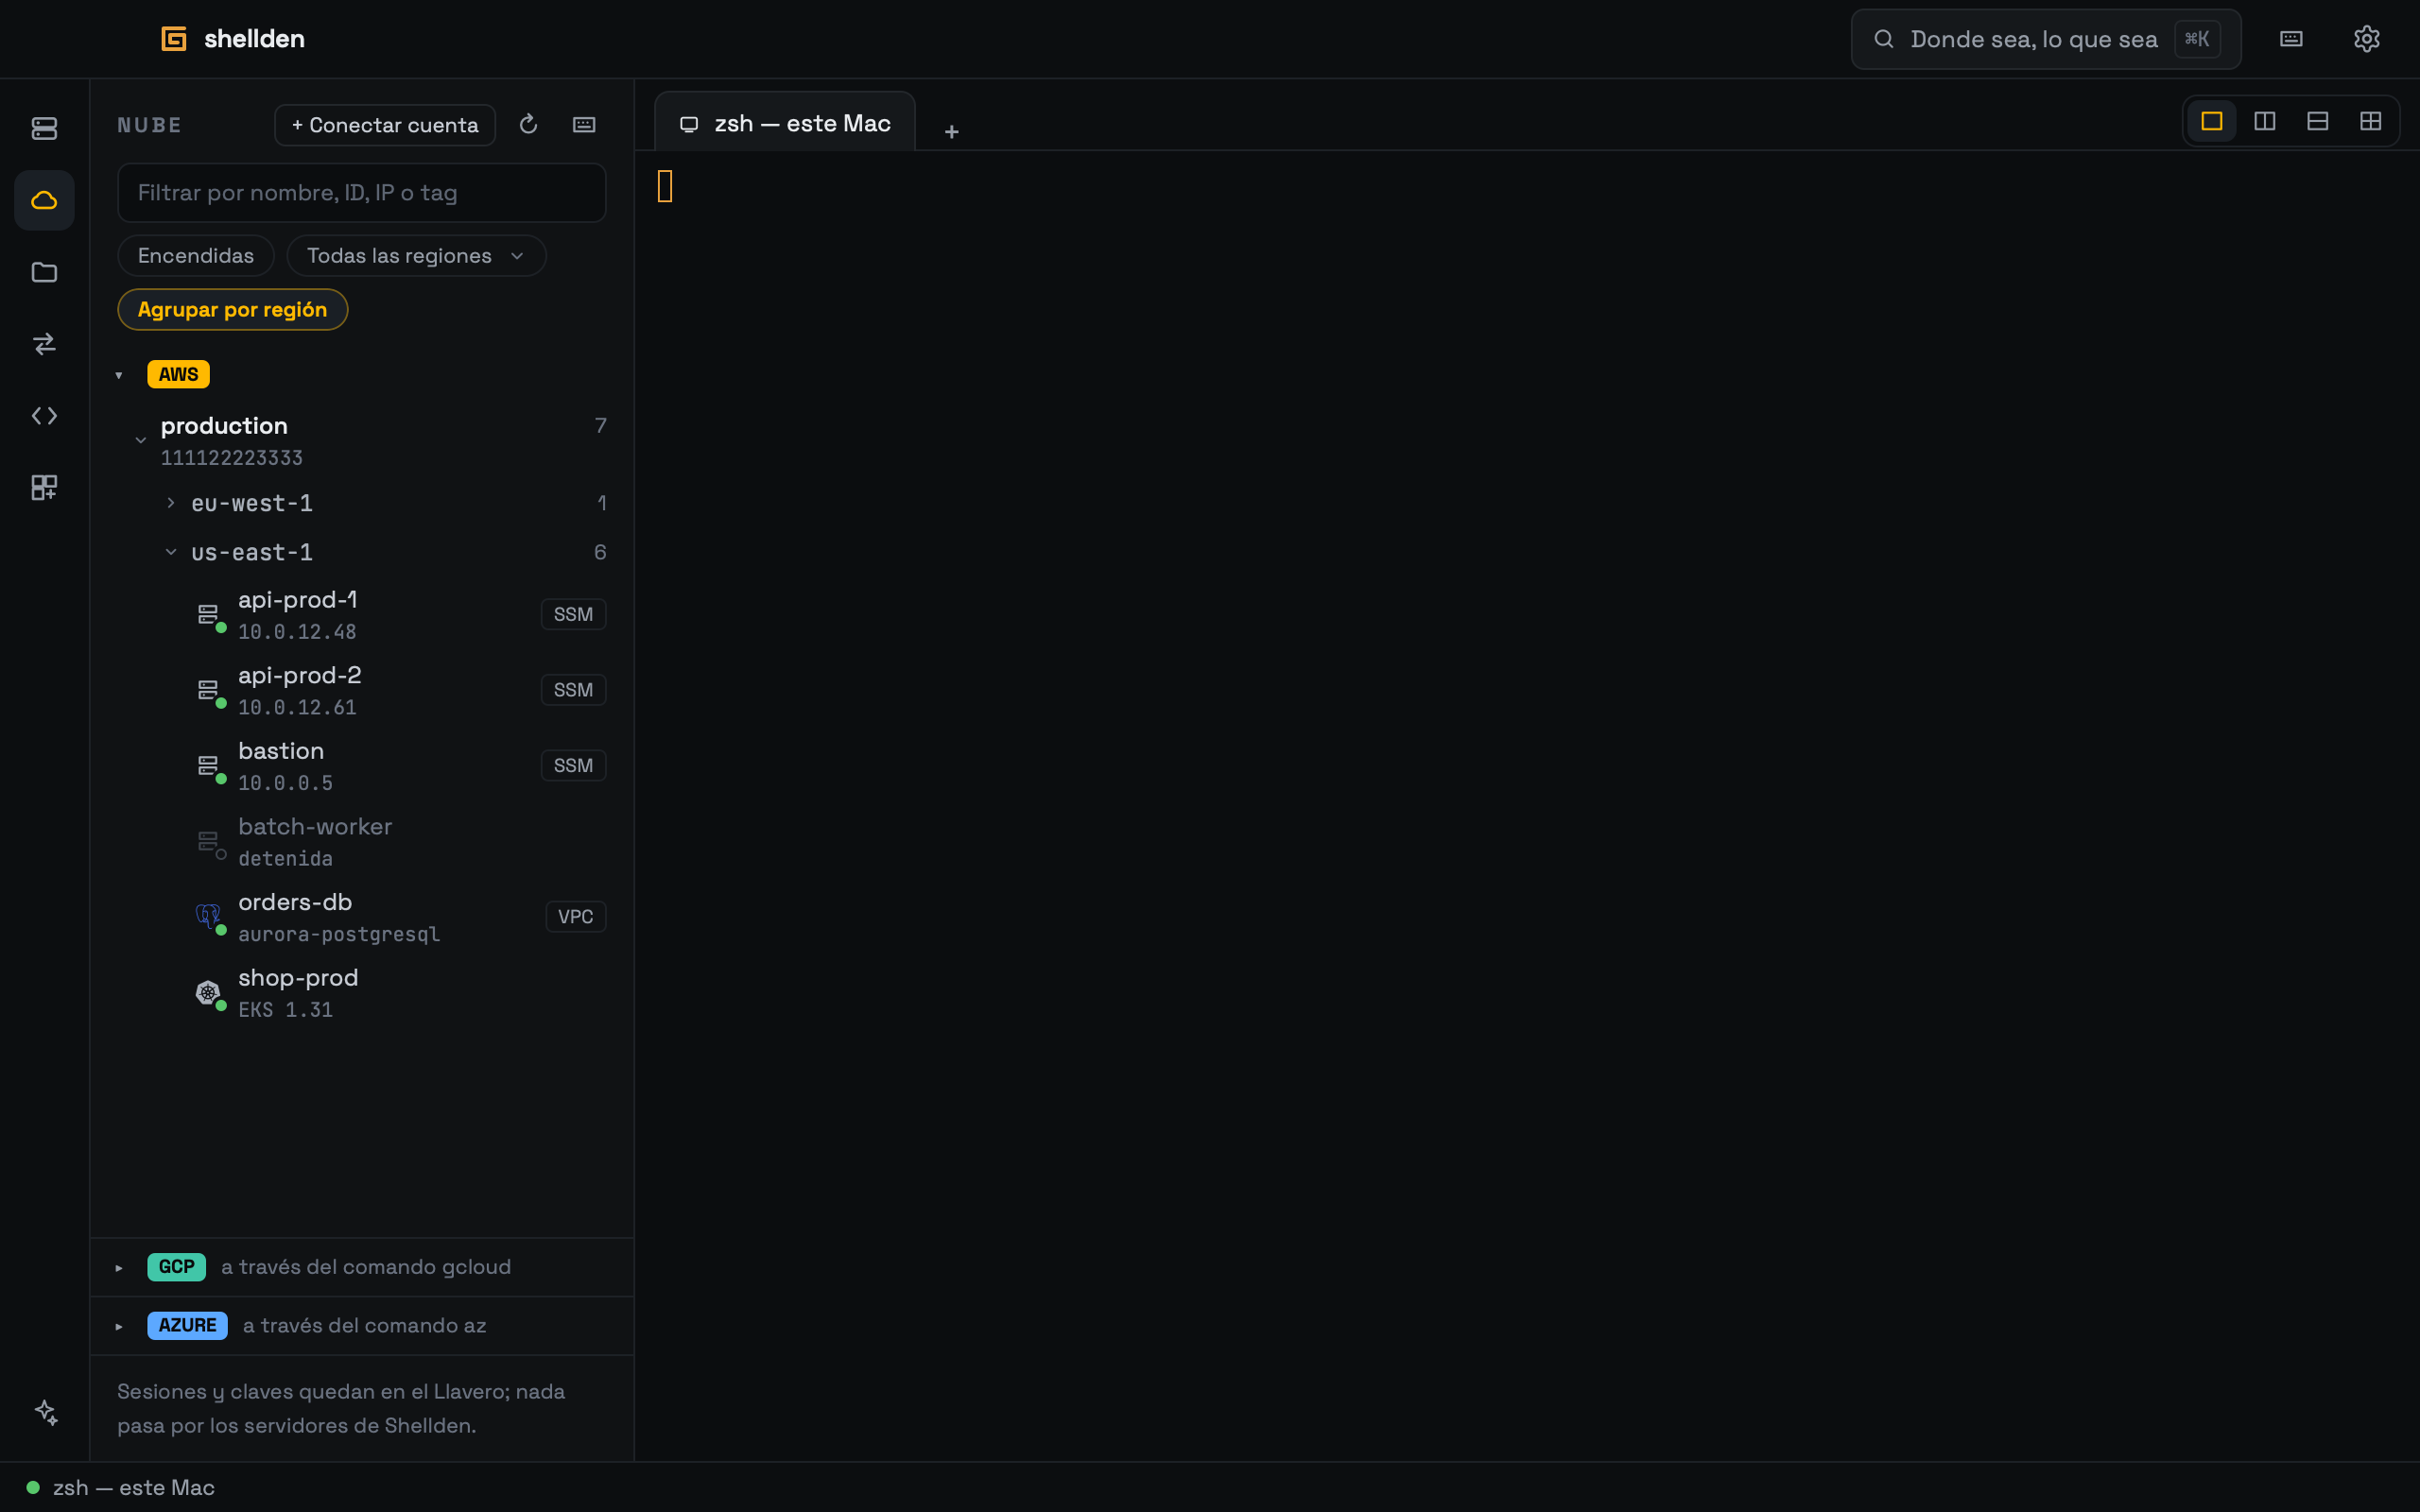This screenshot has width=2420, height=1512.
Task: Open the code snippets brackets icon
Action: (x=44, y=416)
